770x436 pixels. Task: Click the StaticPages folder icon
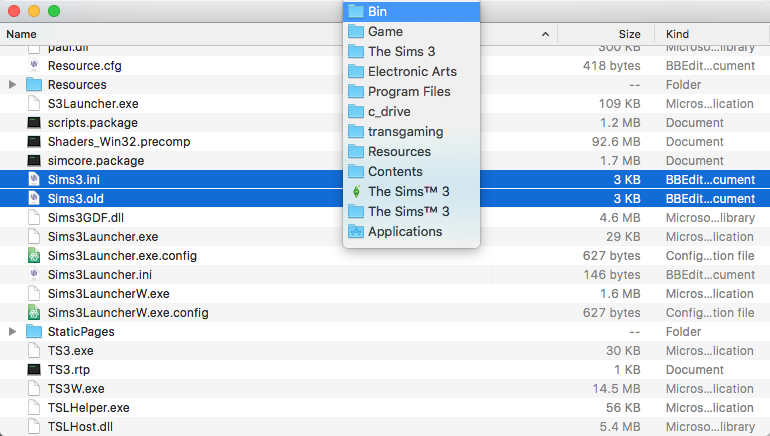pyautogui.click(x=34, y=331)
